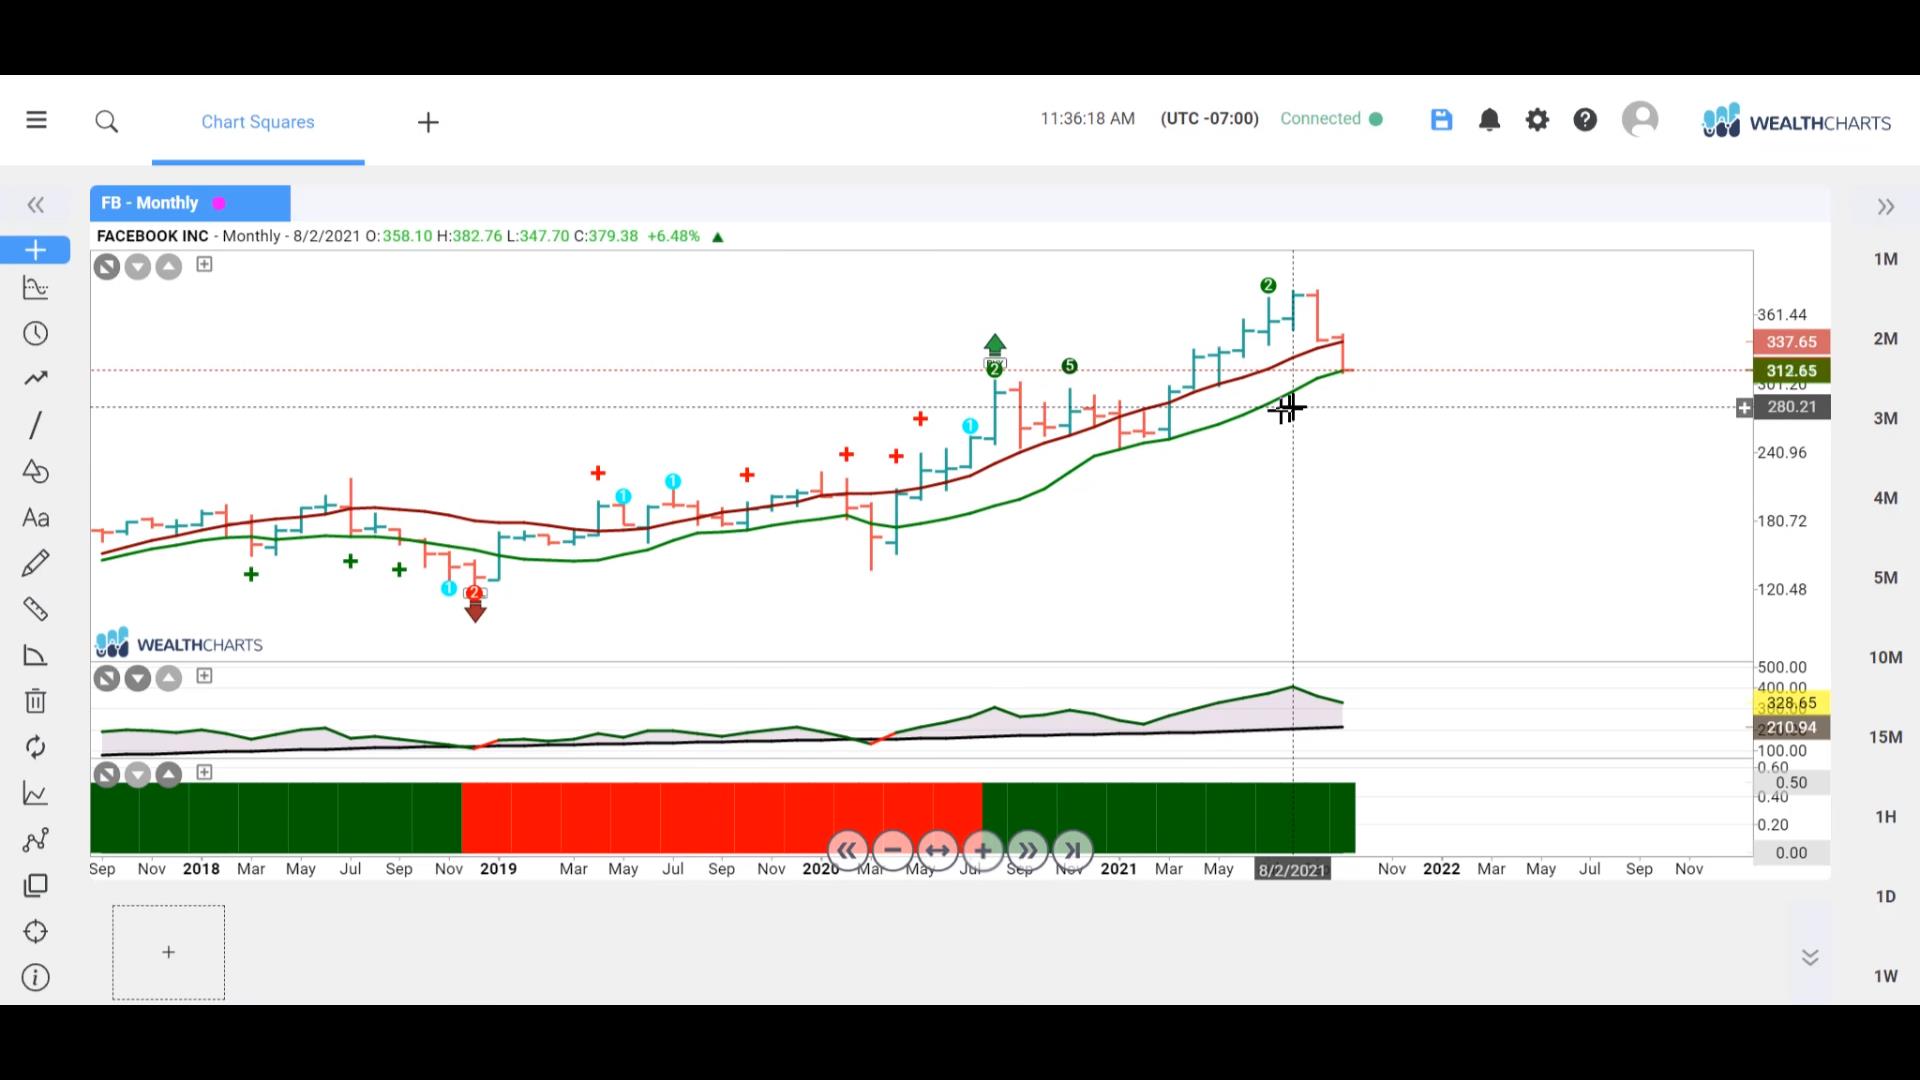Hide the bottom red-green pane
Image resolution: width=1920 pixels, height=1080 pixels.
[x=107, y=775]
